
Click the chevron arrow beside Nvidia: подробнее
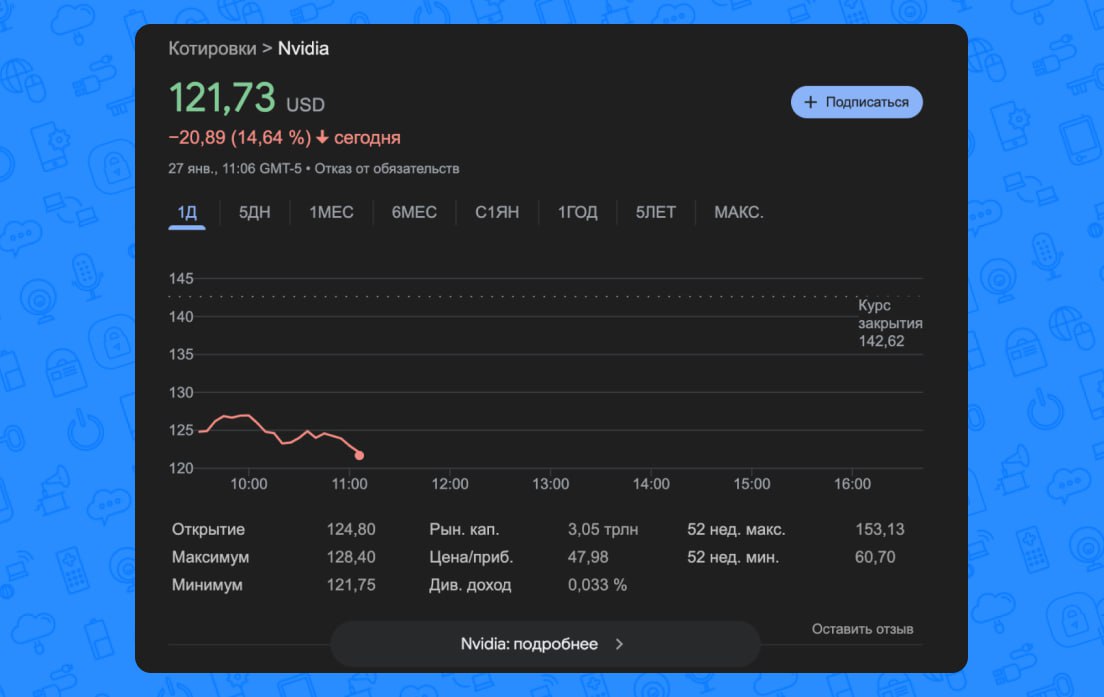pyautogui.click(x=619, y=644)
